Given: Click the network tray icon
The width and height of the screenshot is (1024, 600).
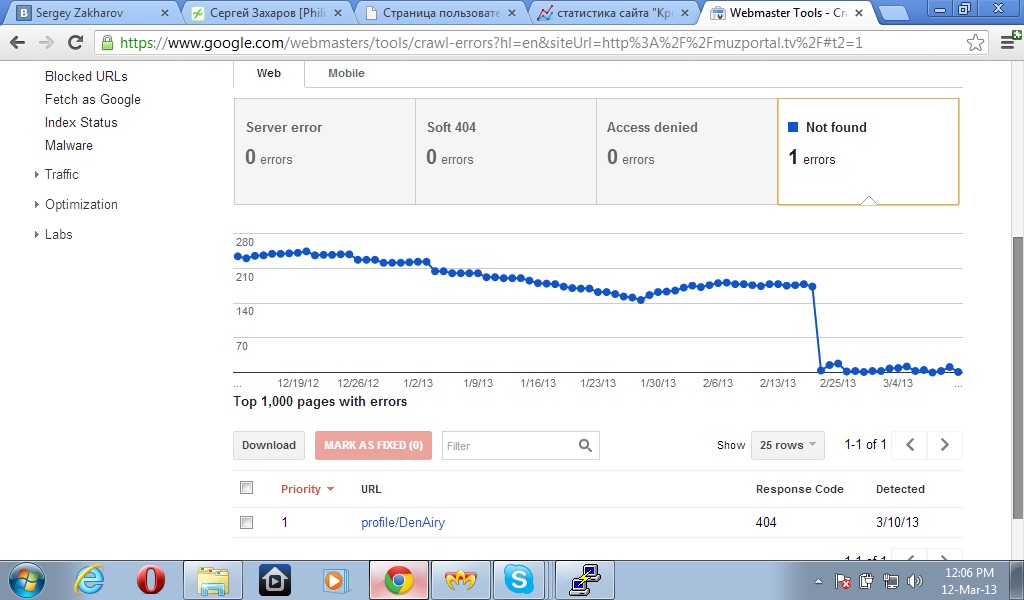Looking at the screenshot, I should point(890,580).
